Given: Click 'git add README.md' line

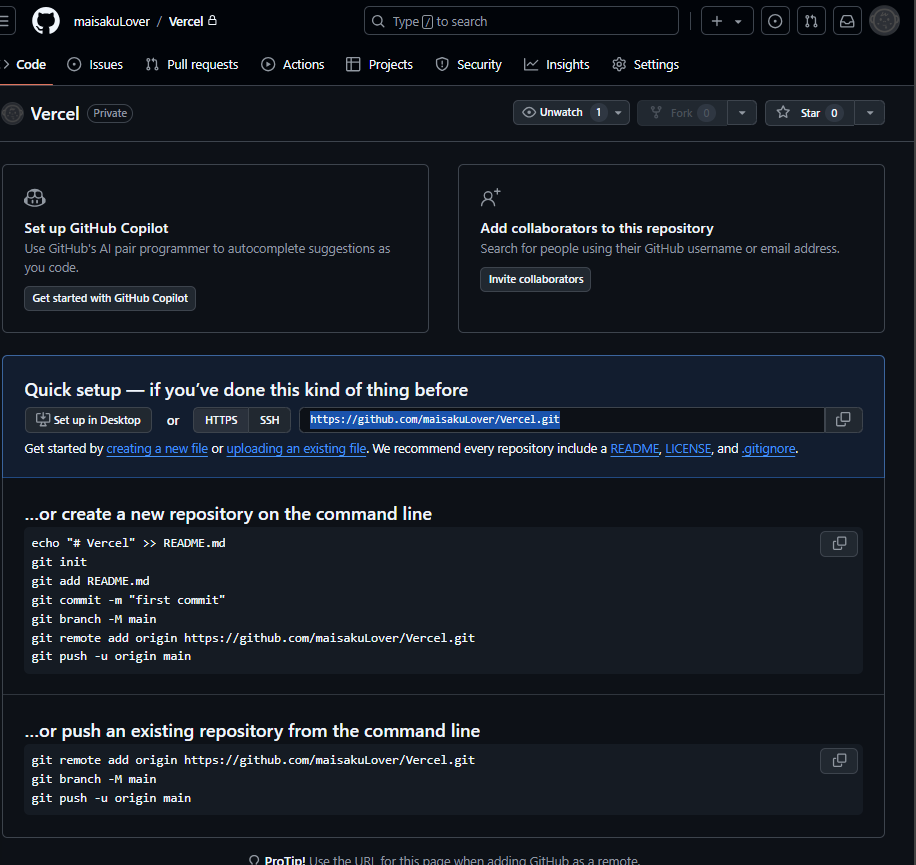Looking at the screenshot, I should pos(91,581).
